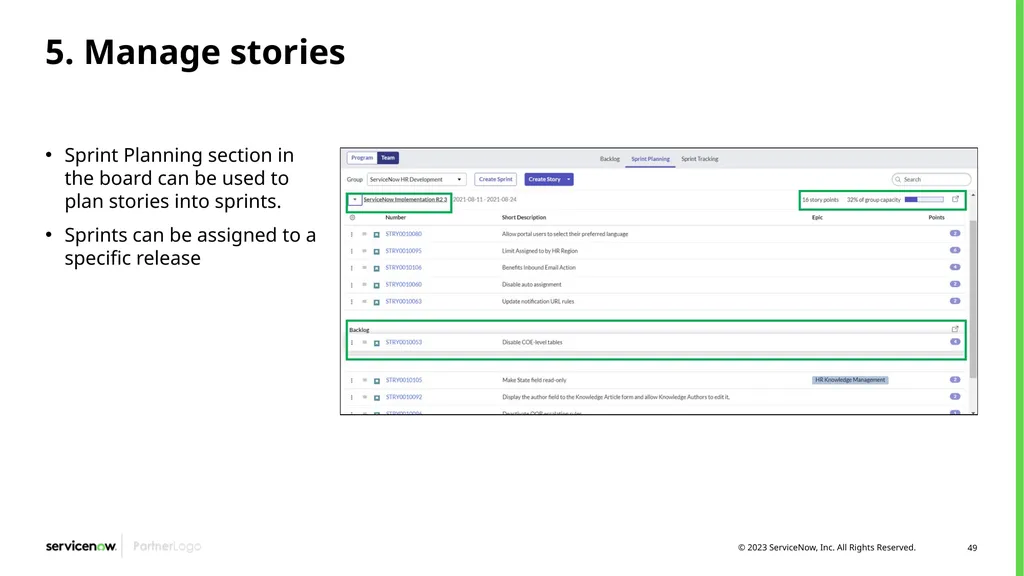This screenshot has height=576, width=1024.
Task: Click the Number column header
Action: pyautogui.click(x=395, y=217)
